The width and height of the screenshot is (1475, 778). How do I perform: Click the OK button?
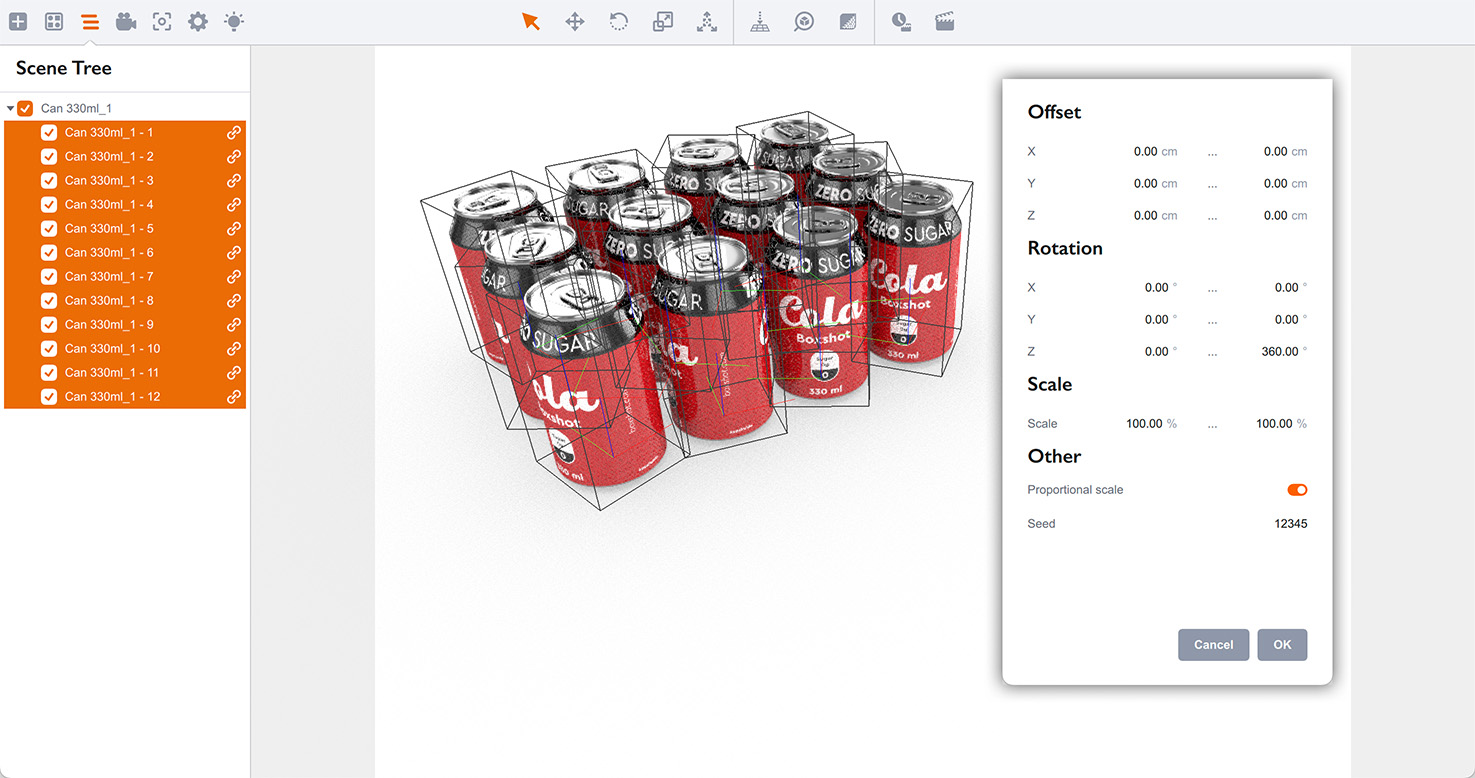pos(1282,644)
